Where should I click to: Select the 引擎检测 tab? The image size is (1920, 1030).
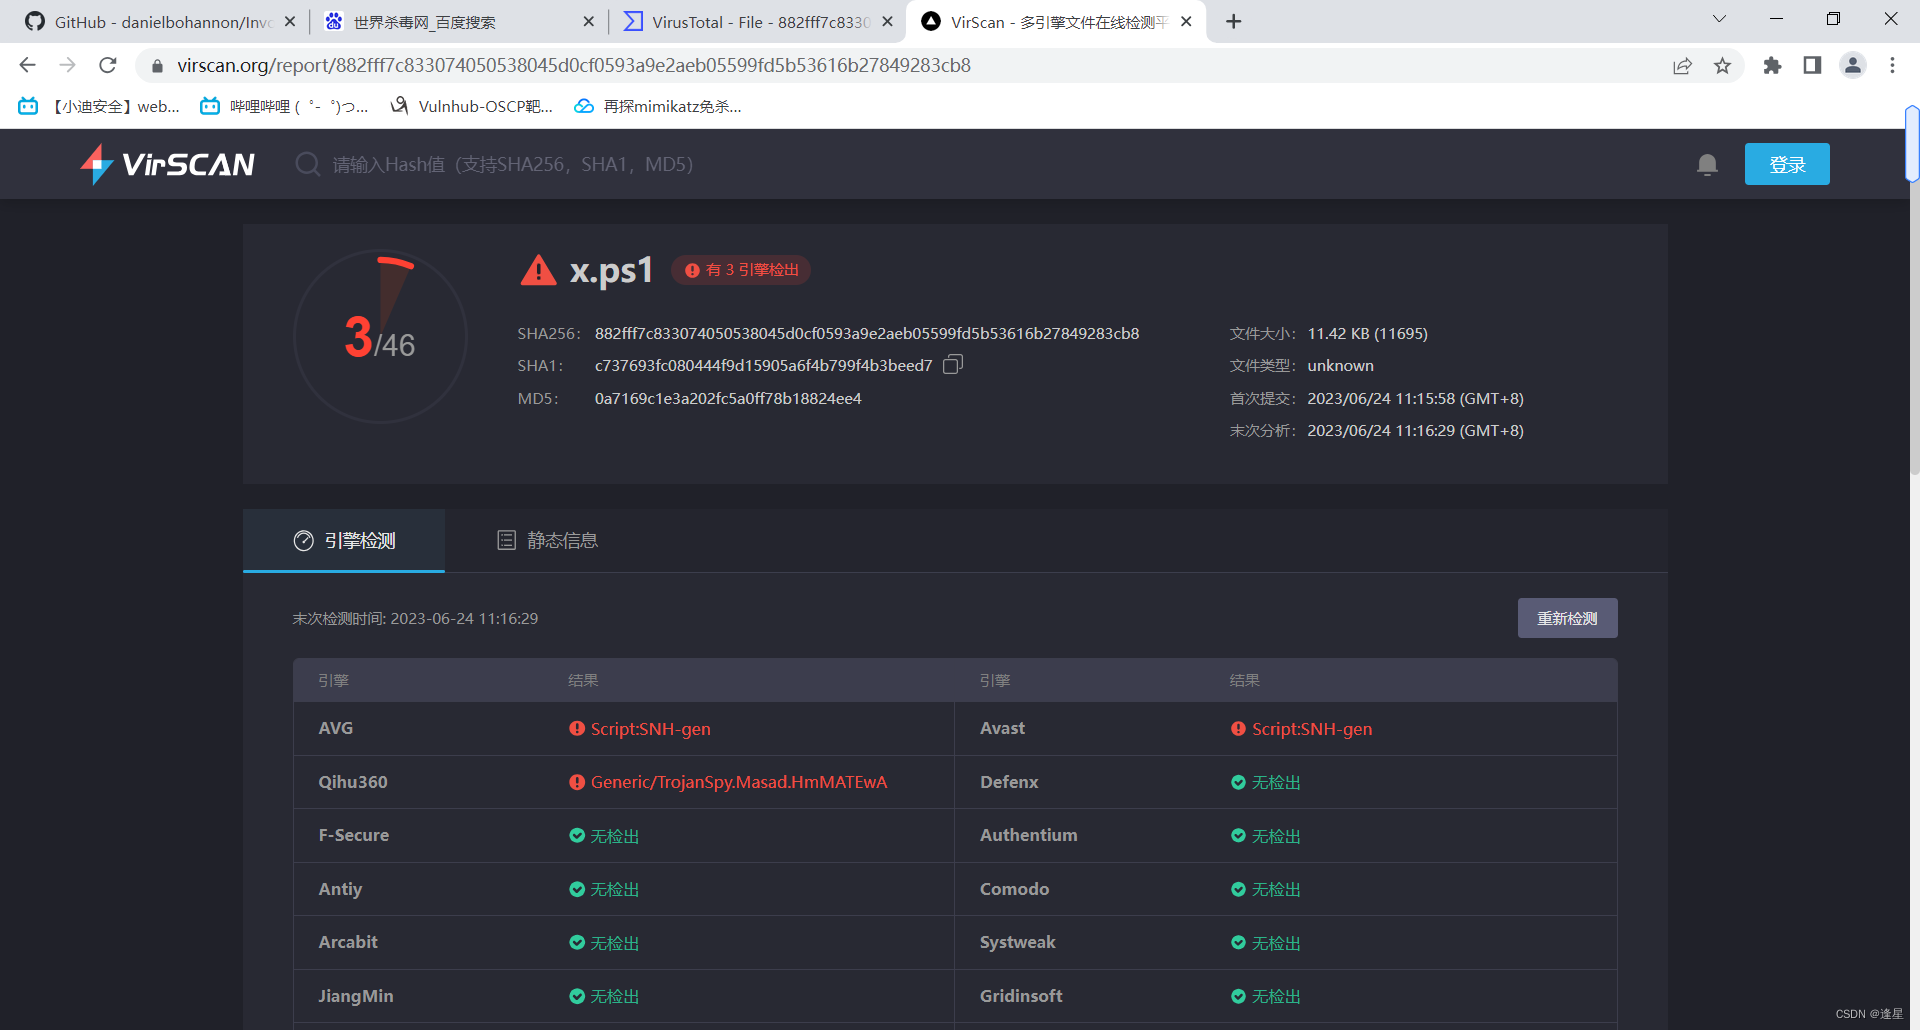tap(344, 540)
